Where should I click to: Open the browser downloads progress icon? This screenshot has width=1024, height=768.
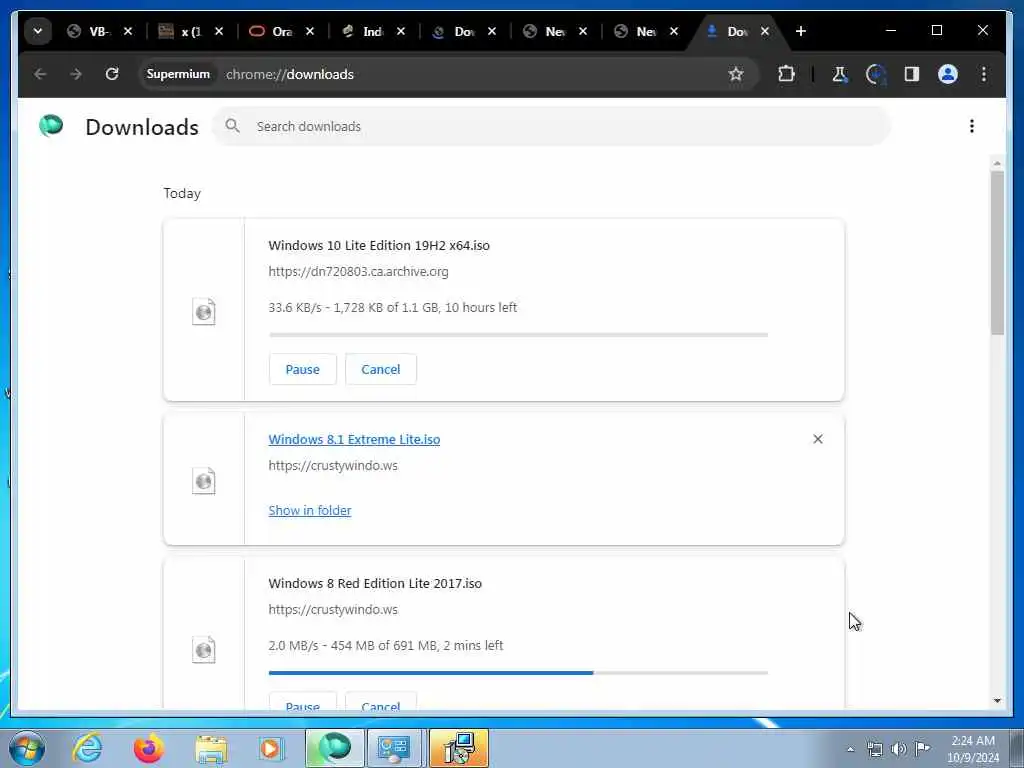[x=876, y=74]
